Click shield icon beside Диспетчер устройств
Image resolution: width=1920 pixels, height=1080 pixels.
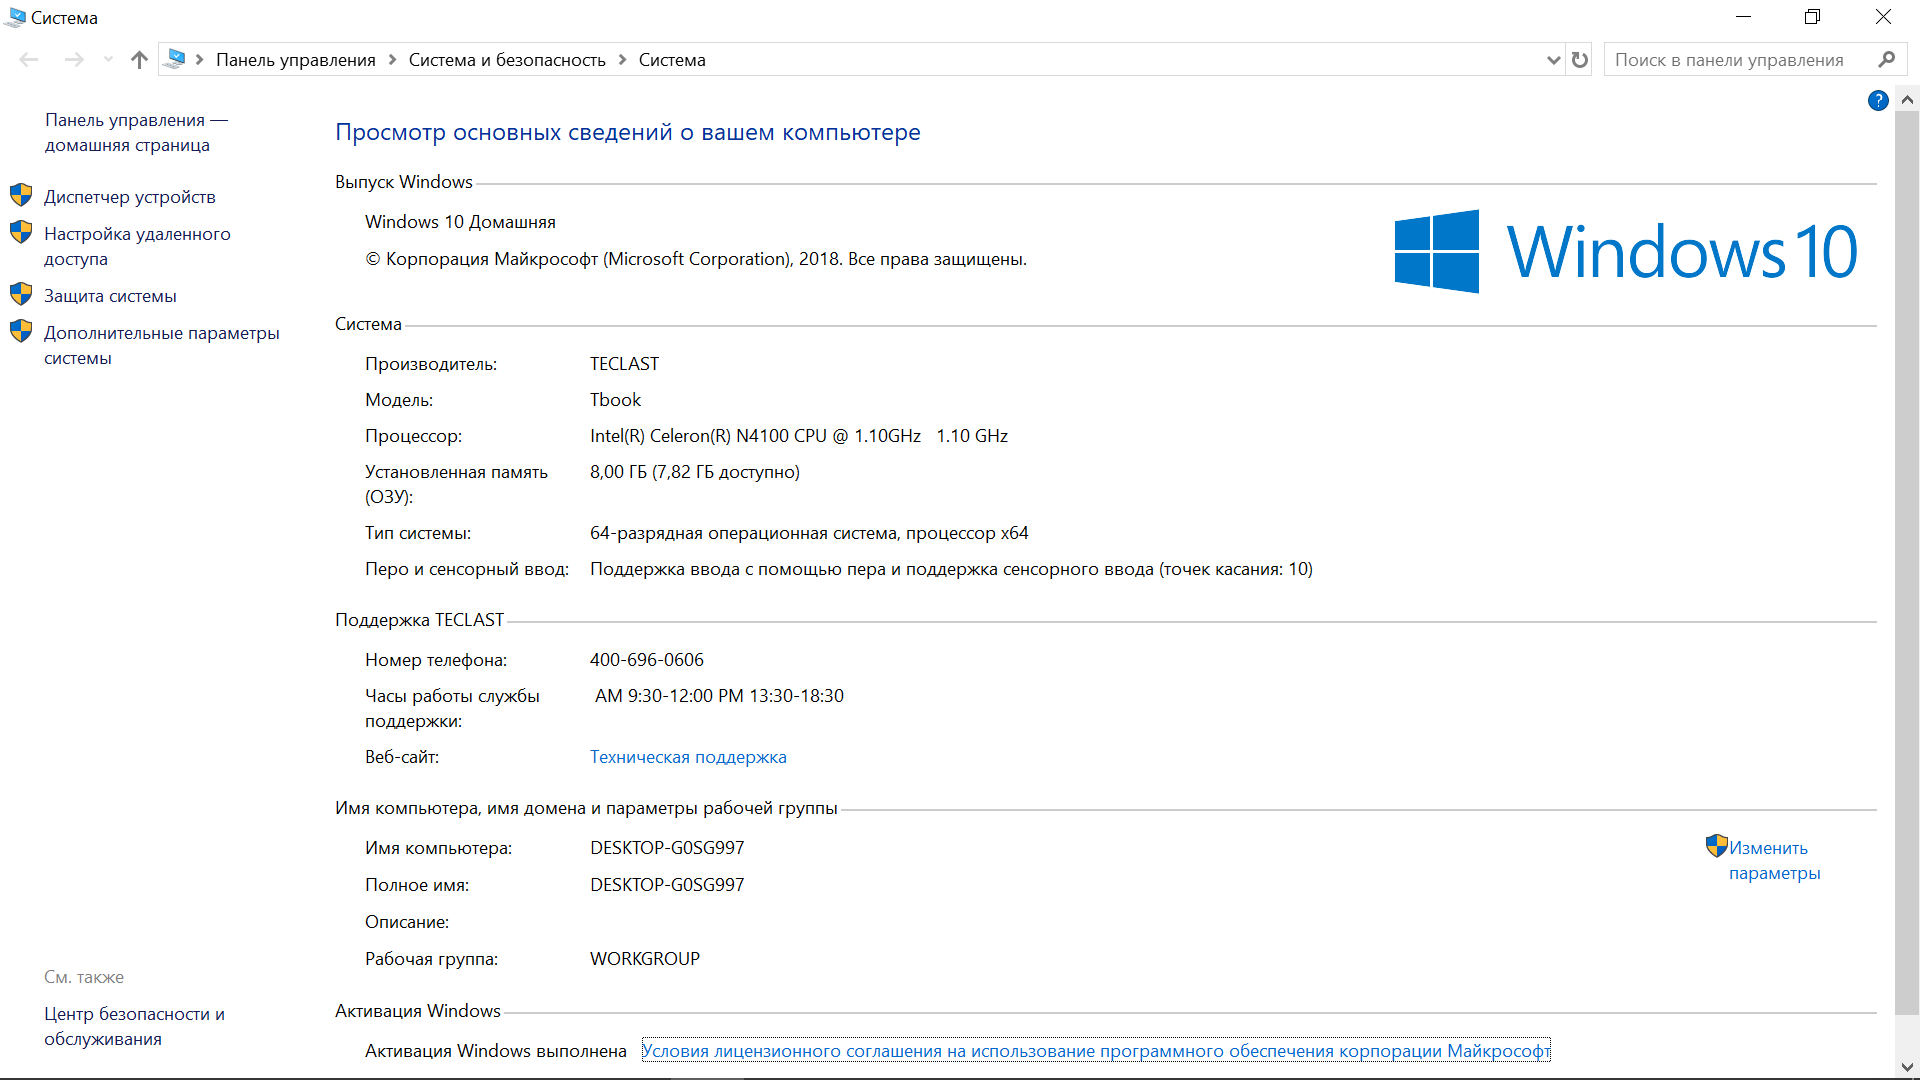pos(21,194)
